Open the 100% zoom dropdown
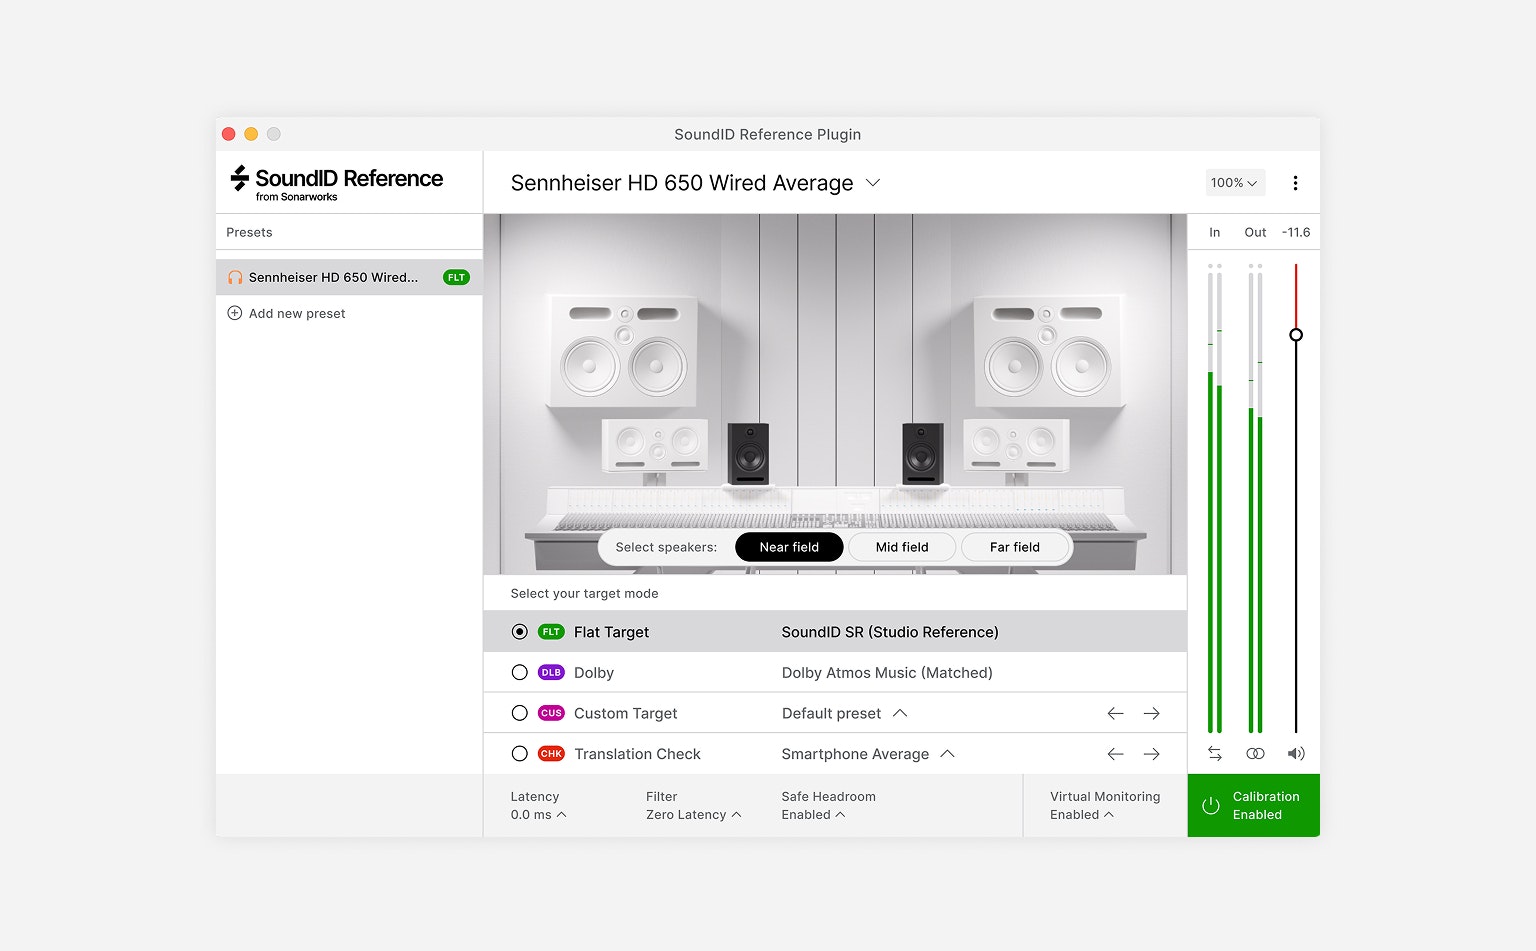This screenshot has height=951, width=1536. pos(1234,183)
